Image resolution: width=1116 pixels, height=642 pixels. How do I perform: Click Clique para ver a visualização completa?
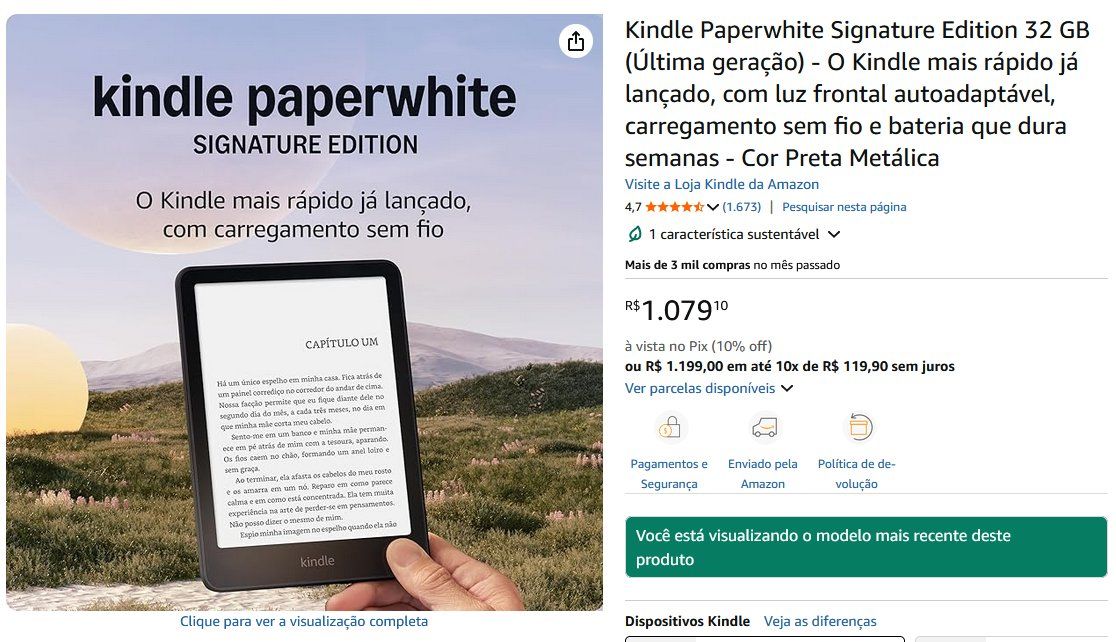(304, 621)
